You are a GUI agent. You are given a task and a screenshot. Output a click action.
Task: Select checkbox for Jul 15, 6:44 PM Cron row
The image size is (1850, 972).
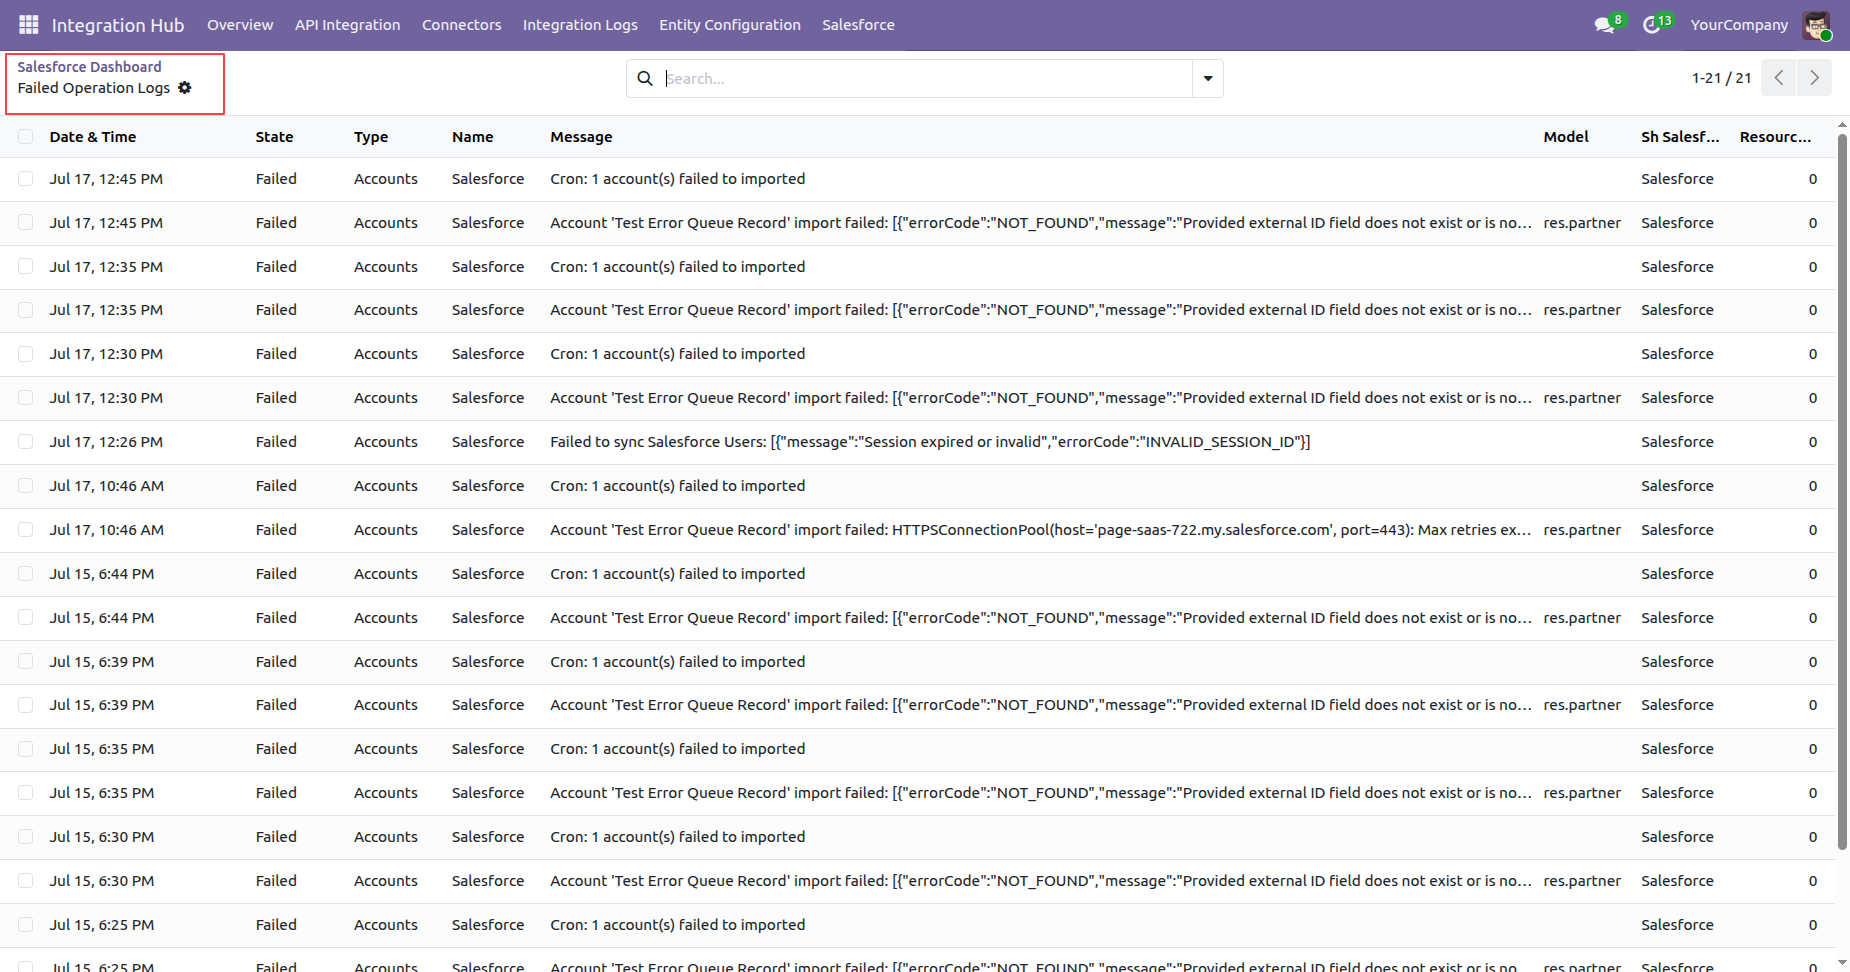coord(26,574)
